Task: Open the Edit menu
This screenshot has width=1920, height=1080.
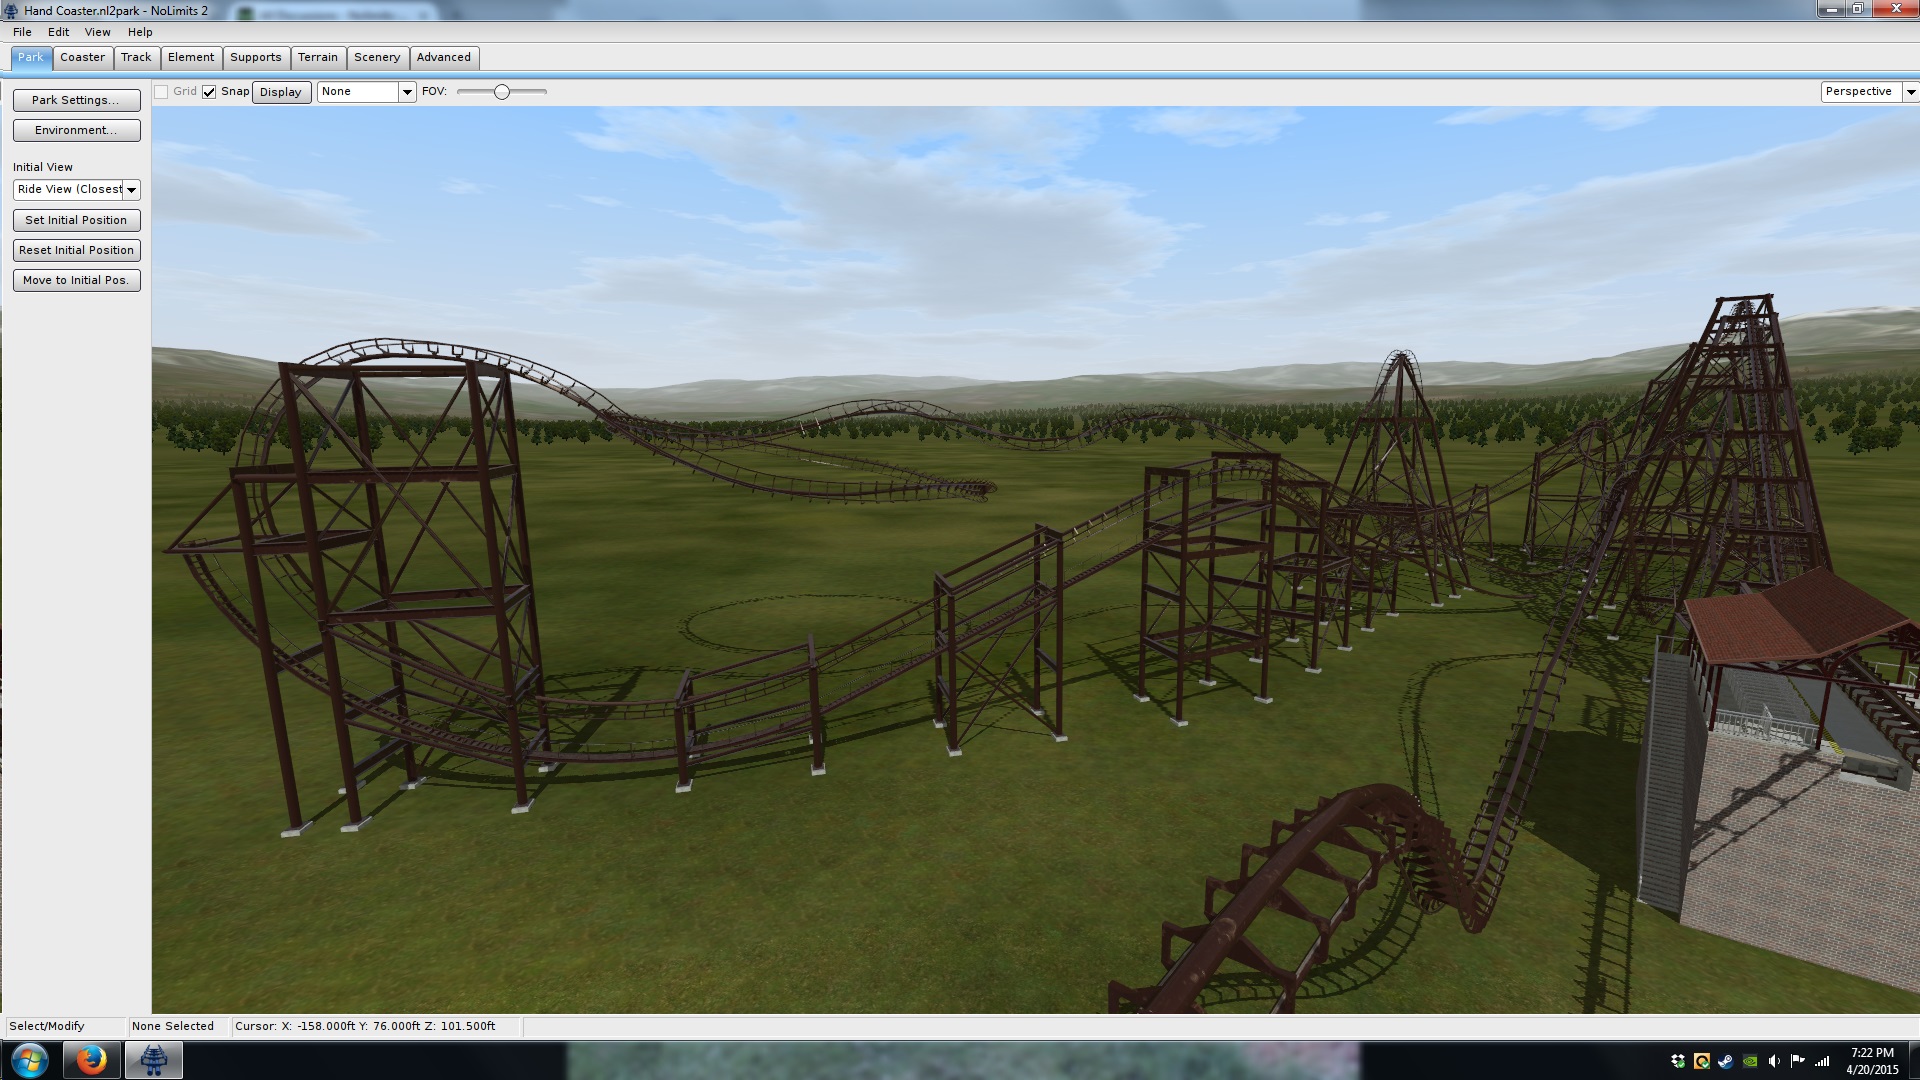Action: click(58, 32)
